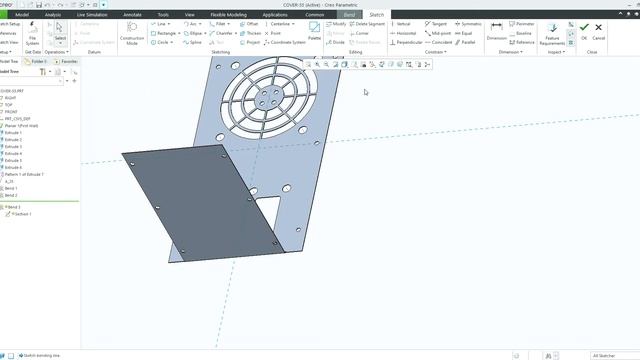Viewport: 640px width, 360px height.
Task: Activate the Ellipse tool
Action: click(193, 33)
